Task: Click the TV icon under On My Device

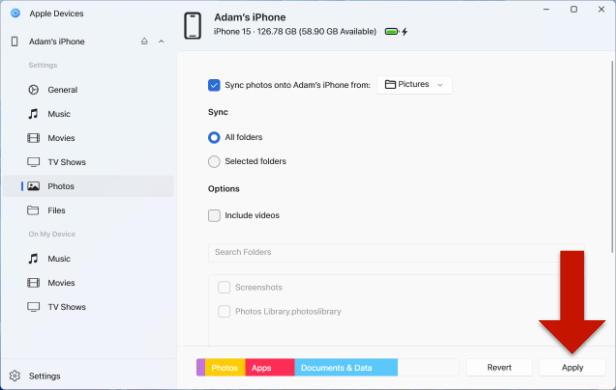Action: pos(33,307)
